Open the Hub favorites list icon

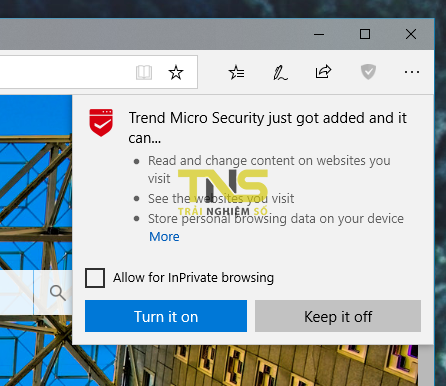click(237, 72)
